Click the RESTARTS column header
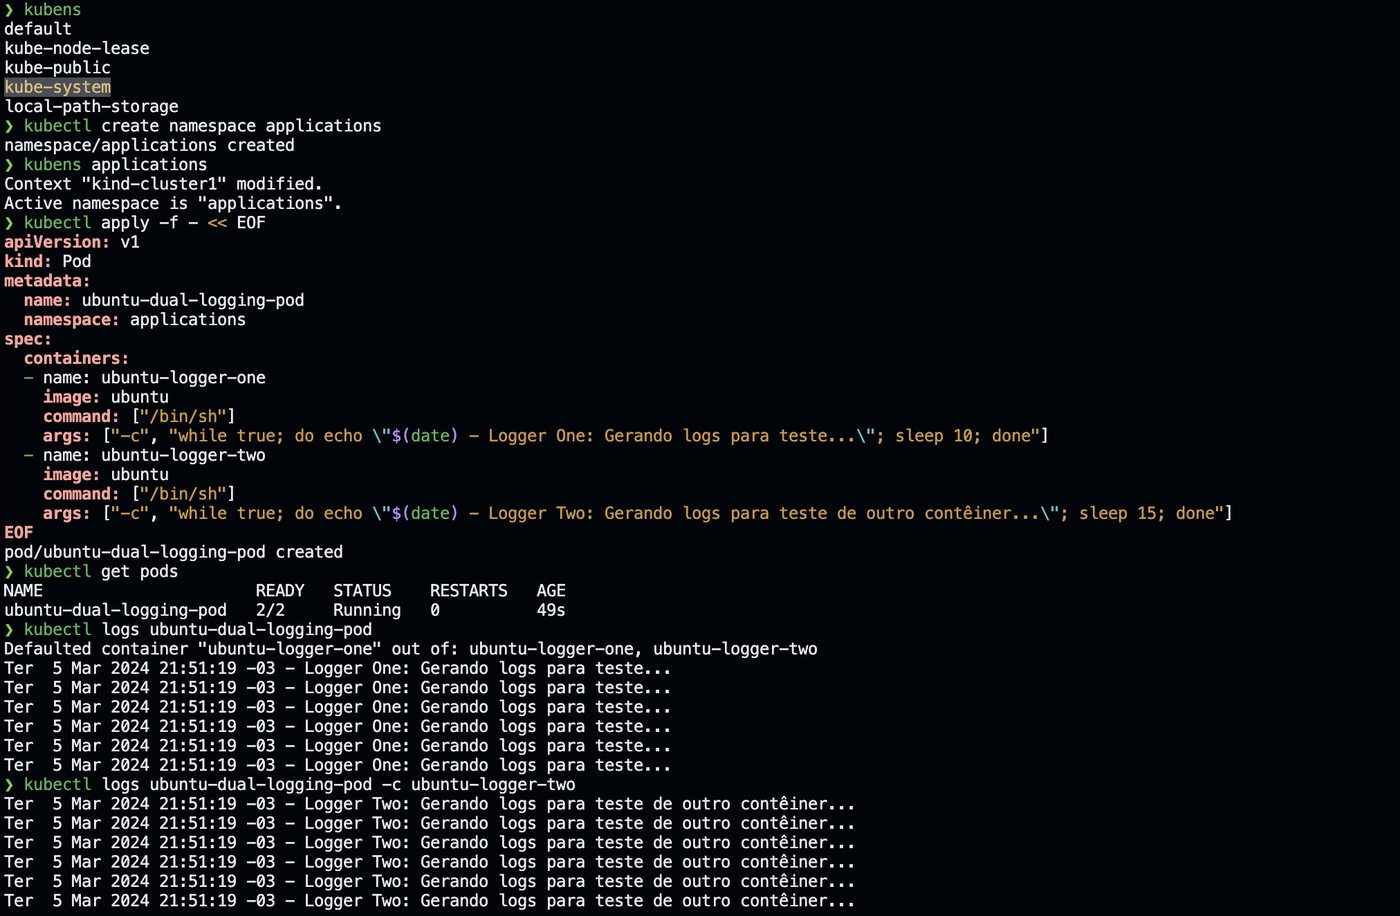 click(x=468, y=591)
